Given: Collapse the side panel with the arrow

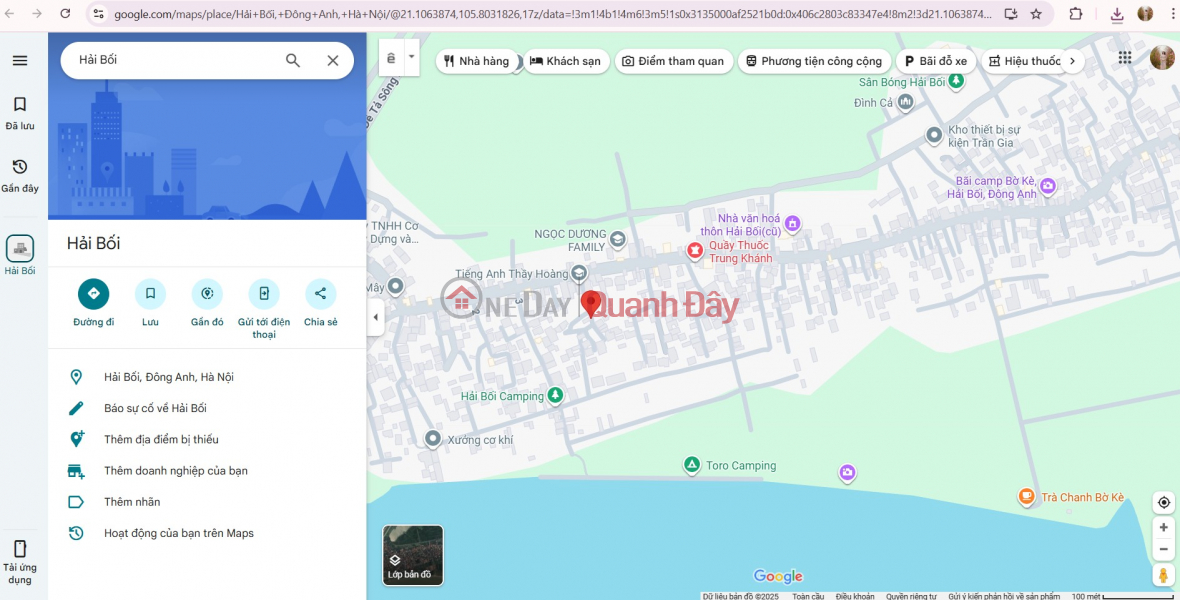Looking at the screenshot, I should tap(375, 317).
